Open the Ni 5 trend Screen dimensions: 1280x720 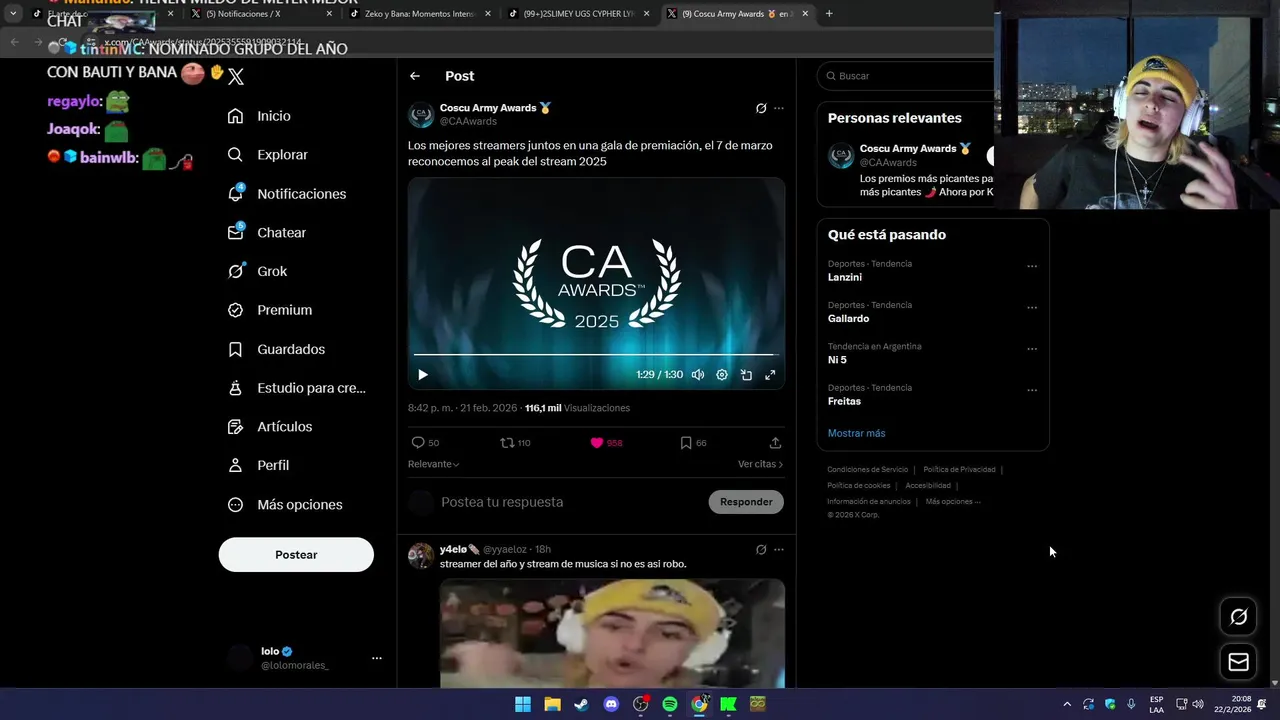pos(837,360)
